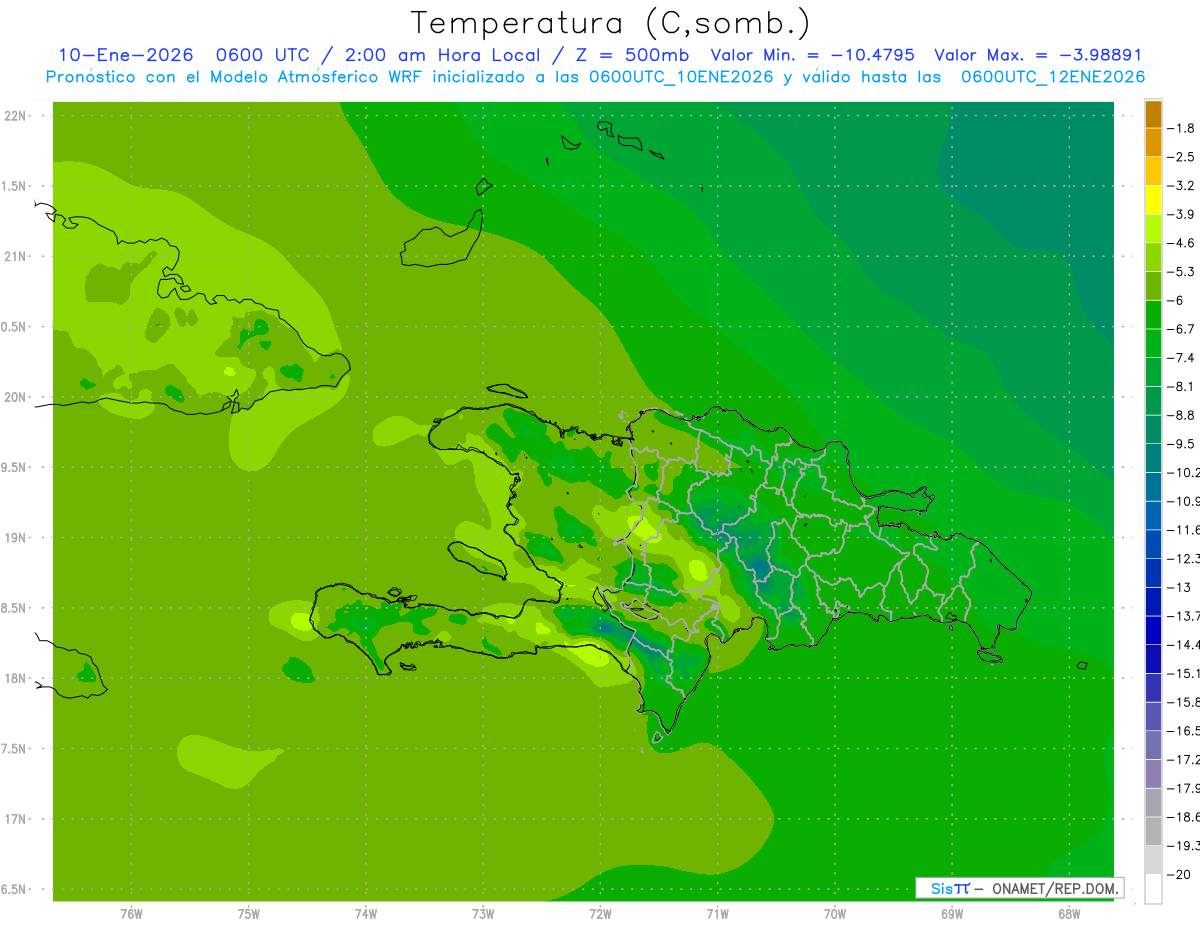
Task: Click the white swatch at color scale bottom
Action: coord(1153,888)
